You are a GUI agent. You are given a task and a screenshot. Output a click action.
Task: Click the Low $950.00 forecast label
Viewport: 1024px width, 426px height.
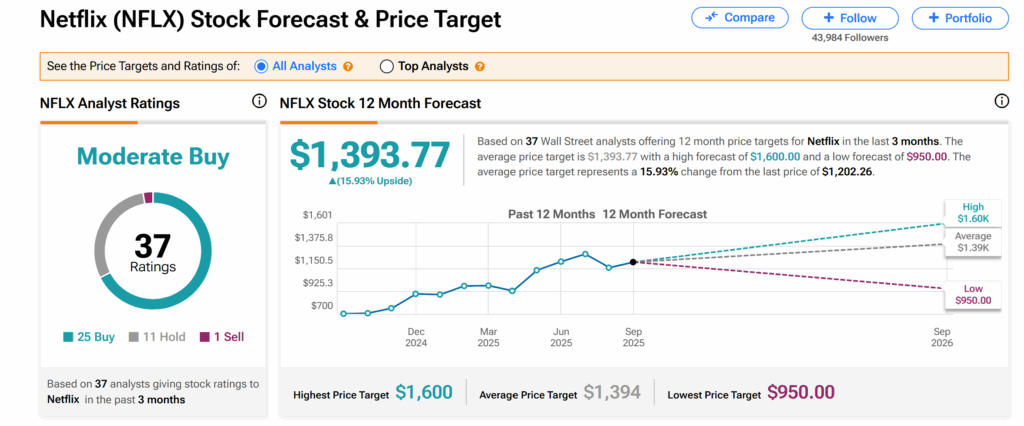[x=973, y=294]
